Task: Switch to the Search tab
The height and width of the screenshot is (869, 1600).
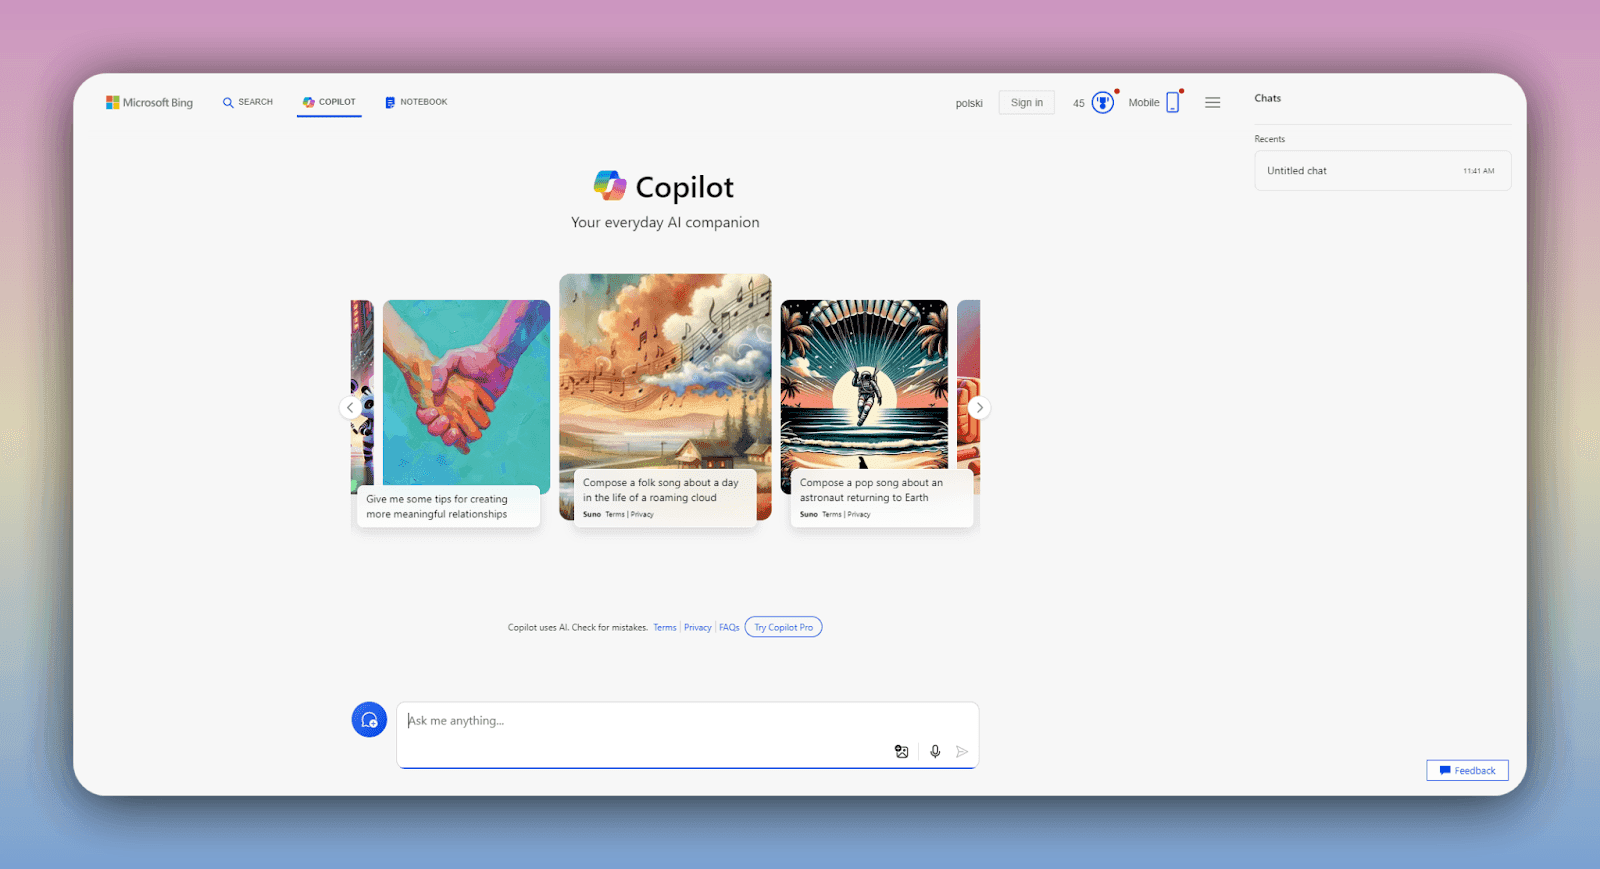Action: (x=247, y=102)
